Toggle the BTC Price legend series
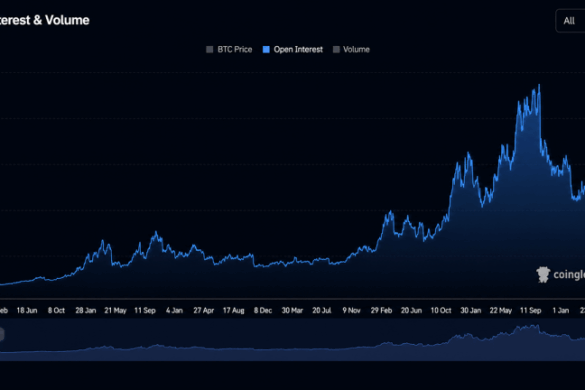Viewport: 585px width, 390px height. pyautogui.click(x=229, y=50)
